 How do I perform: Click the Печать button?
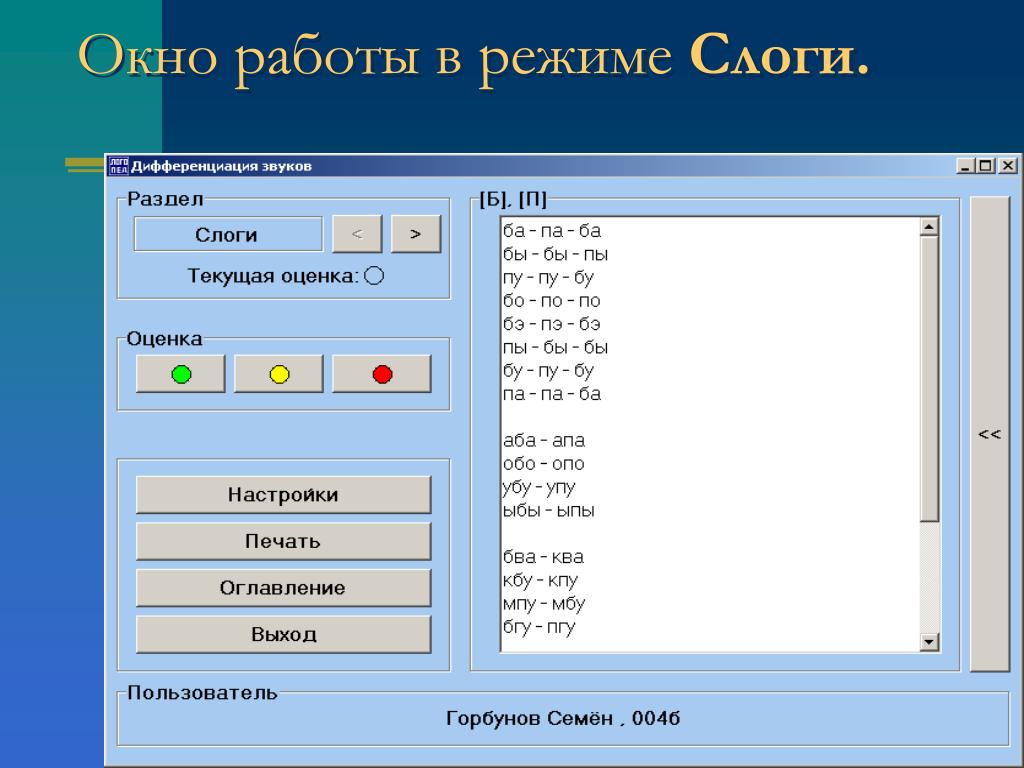pos(283,541)
